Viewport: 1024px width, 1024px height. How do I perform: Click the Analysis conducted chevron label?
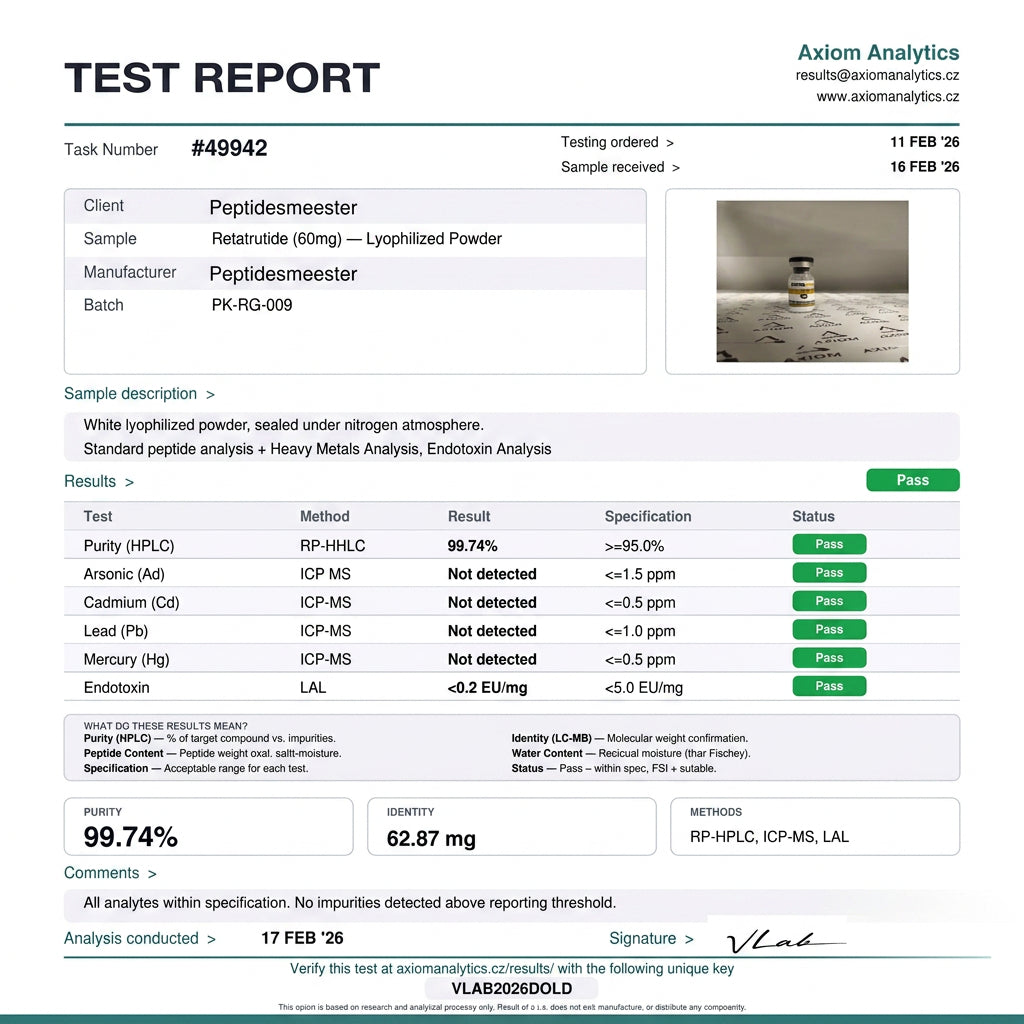point(140,938)
